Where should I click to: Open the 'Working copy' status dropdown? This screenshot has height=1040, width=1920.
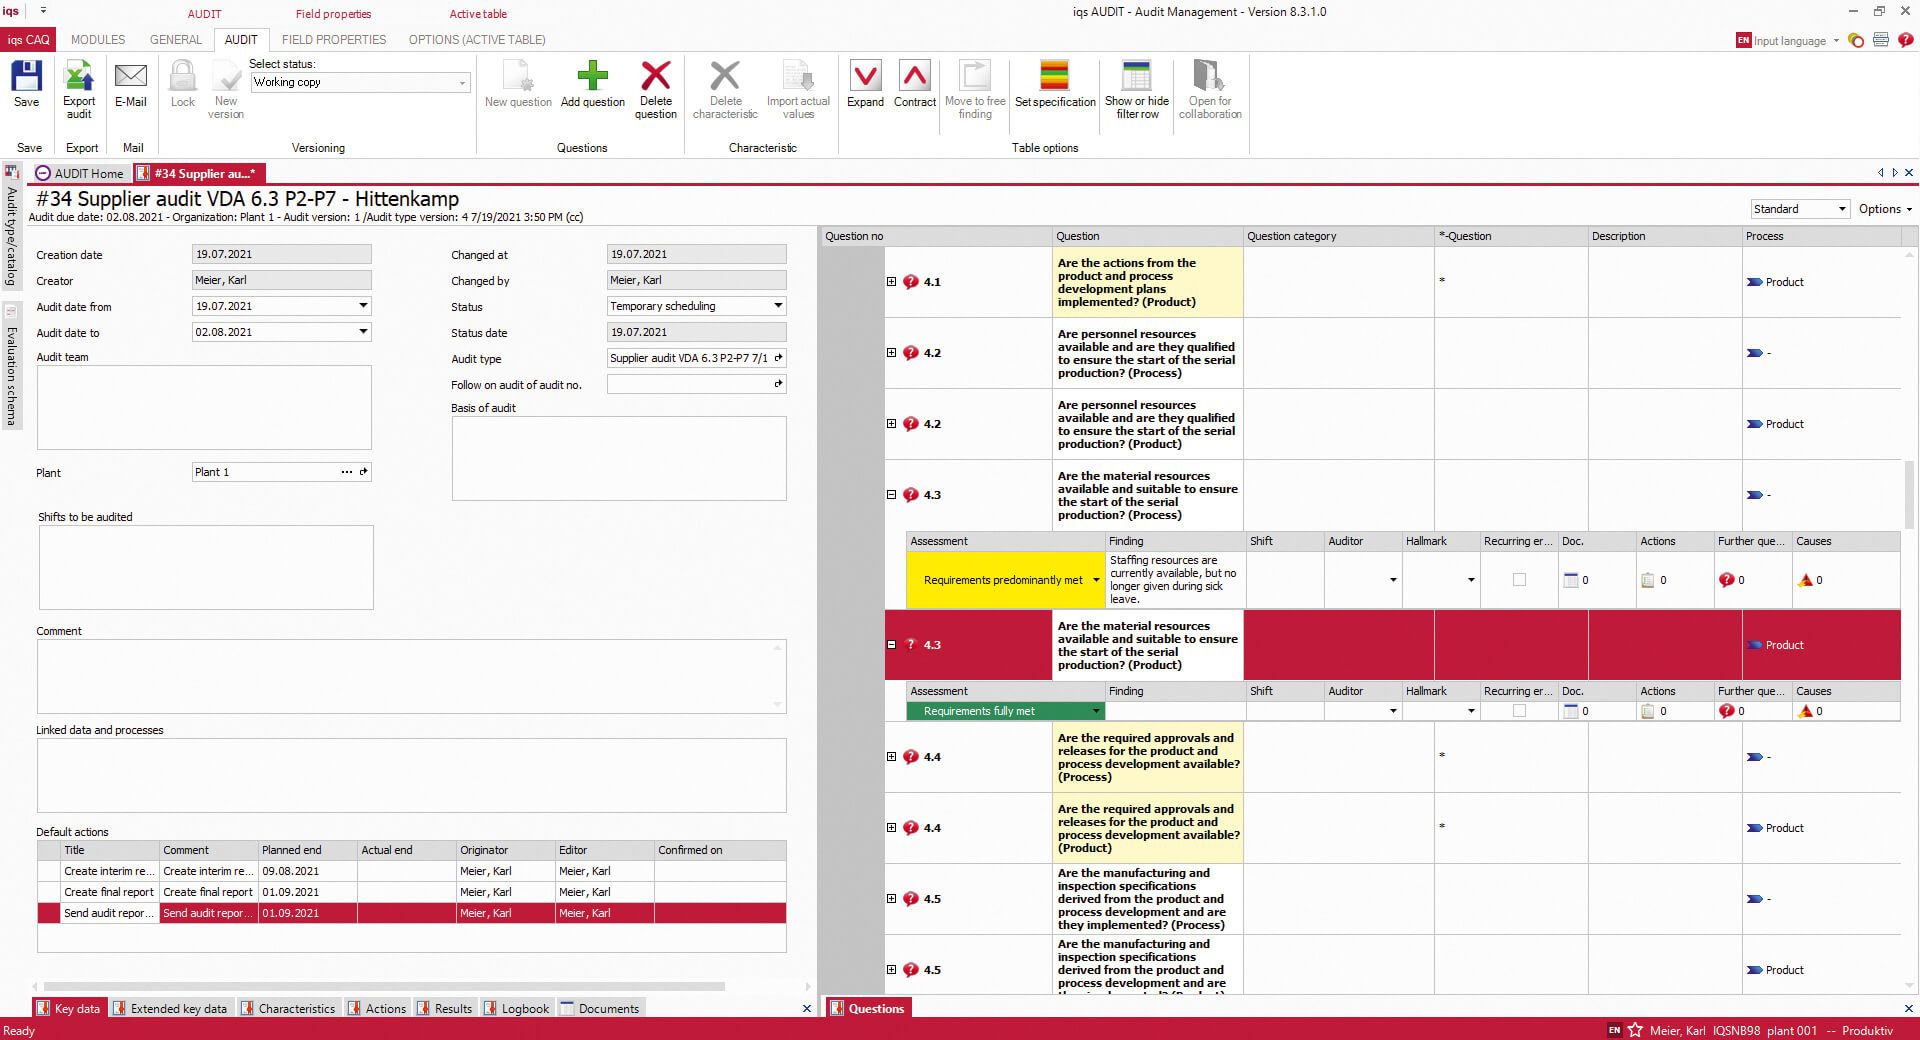[461, 82]
